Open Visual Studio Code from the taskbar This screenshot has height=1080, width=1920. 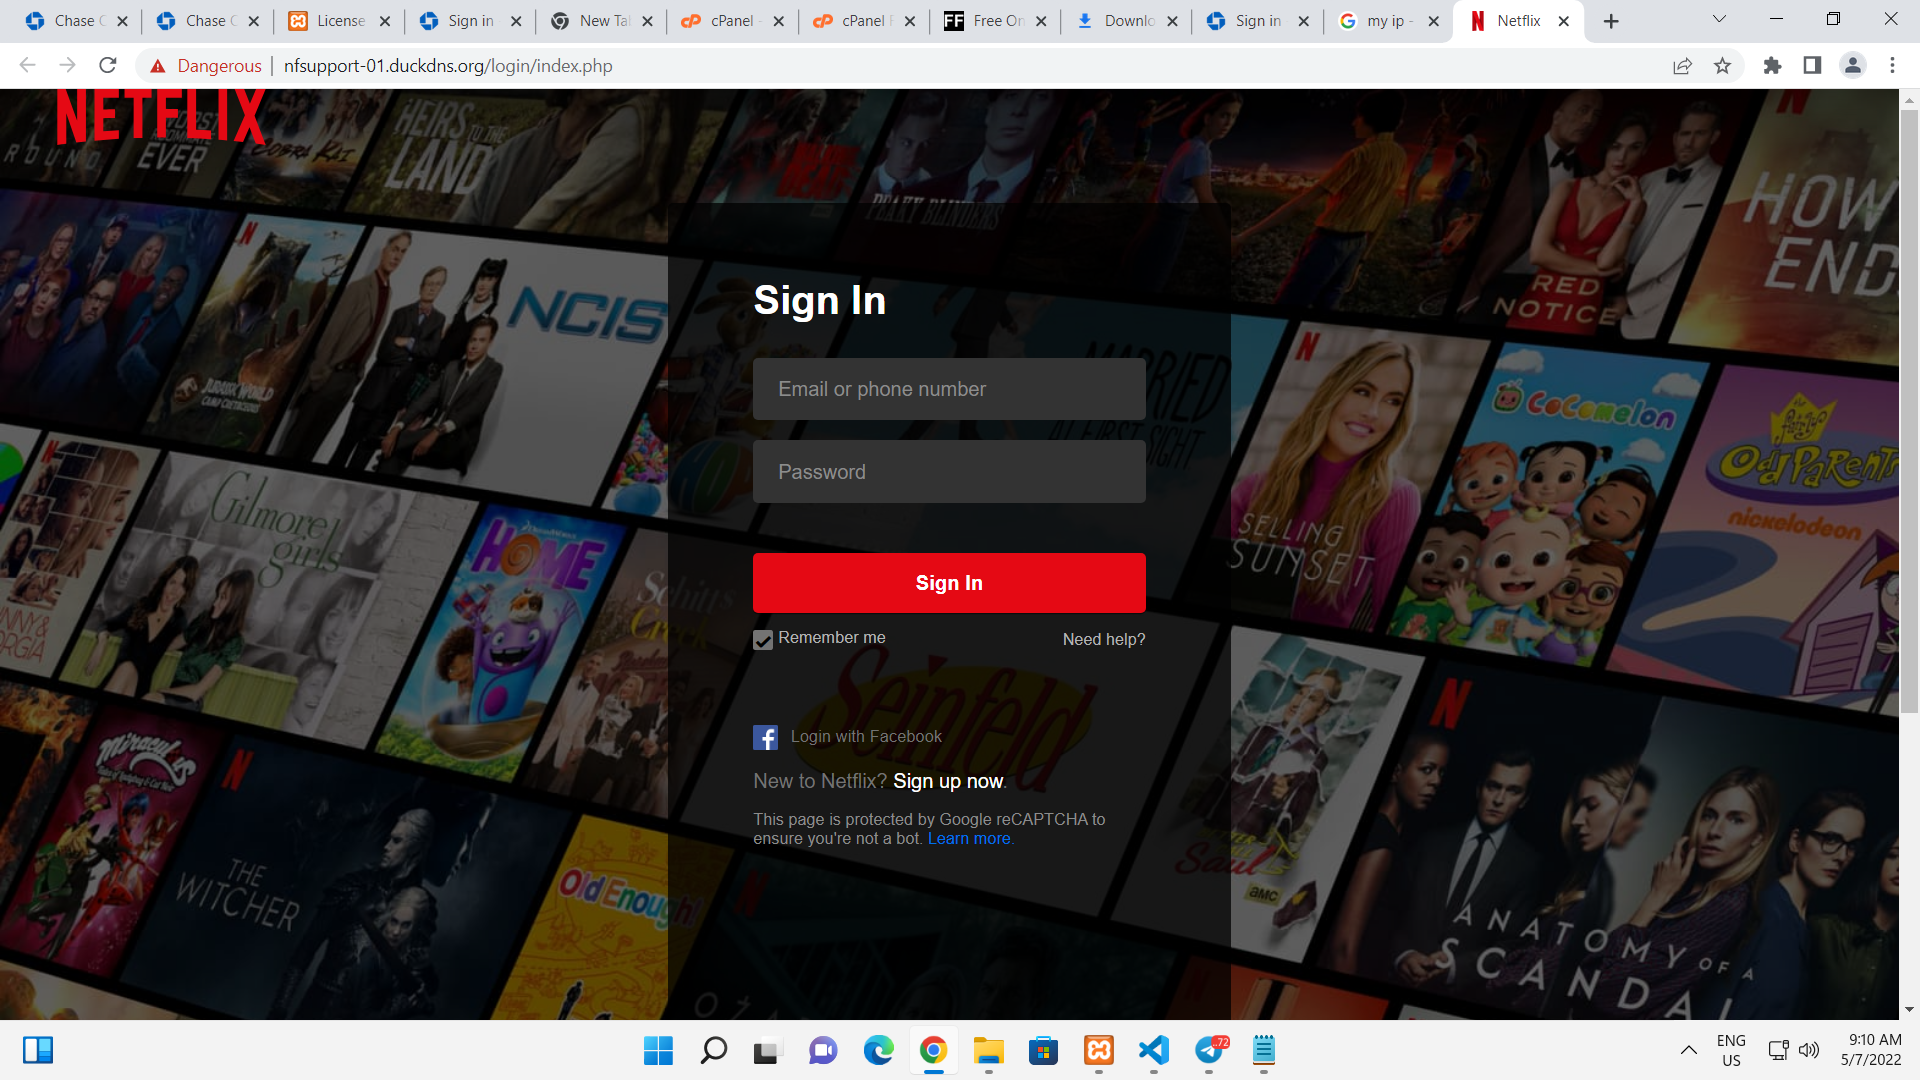tap(1153, 1051)
